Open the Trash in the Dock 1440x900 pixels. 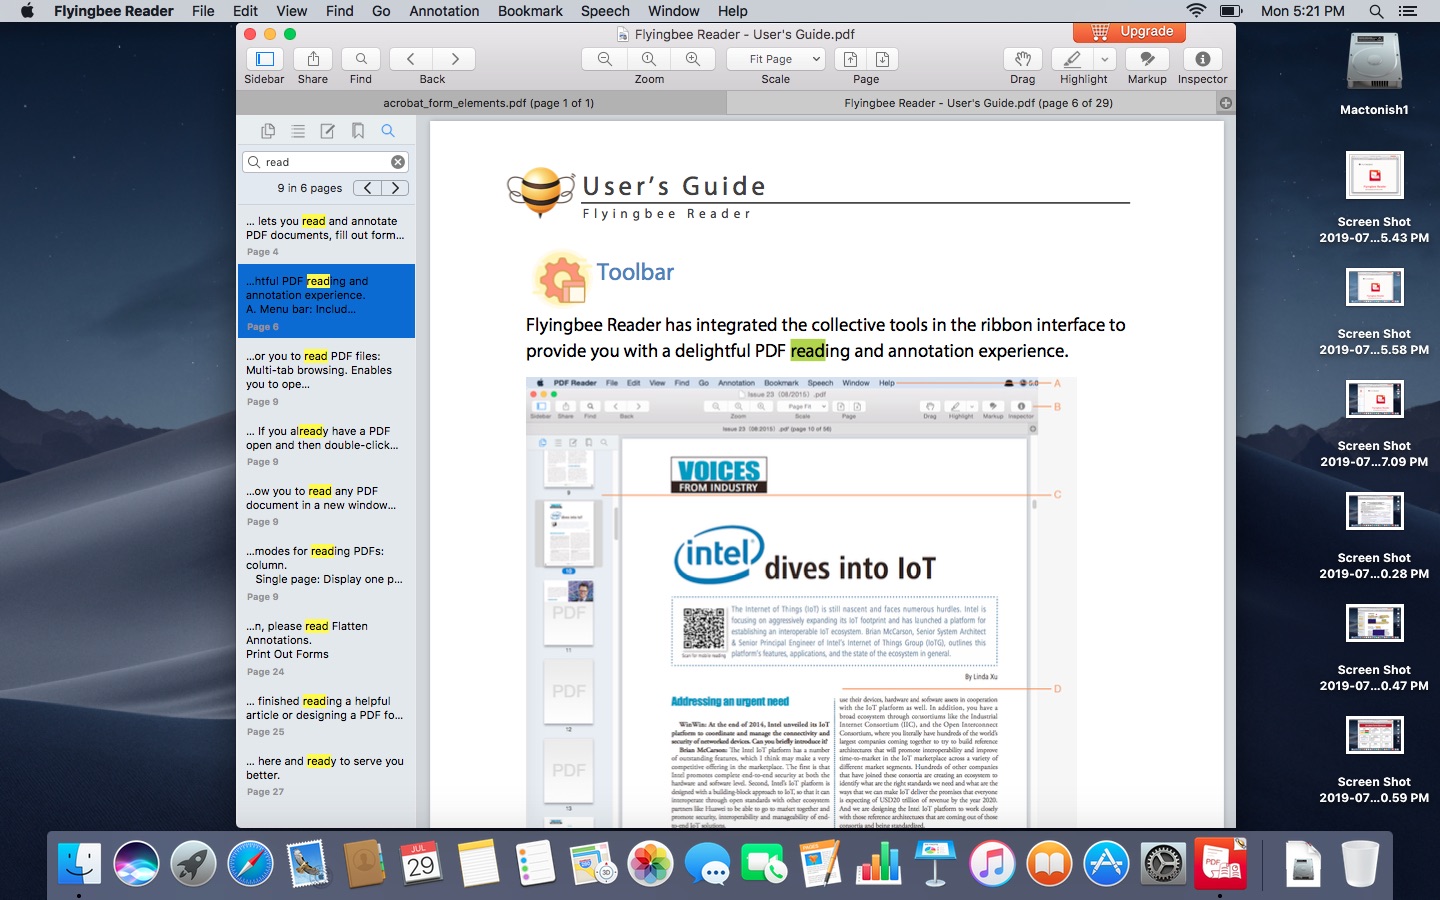click(x=1360, y=863)
